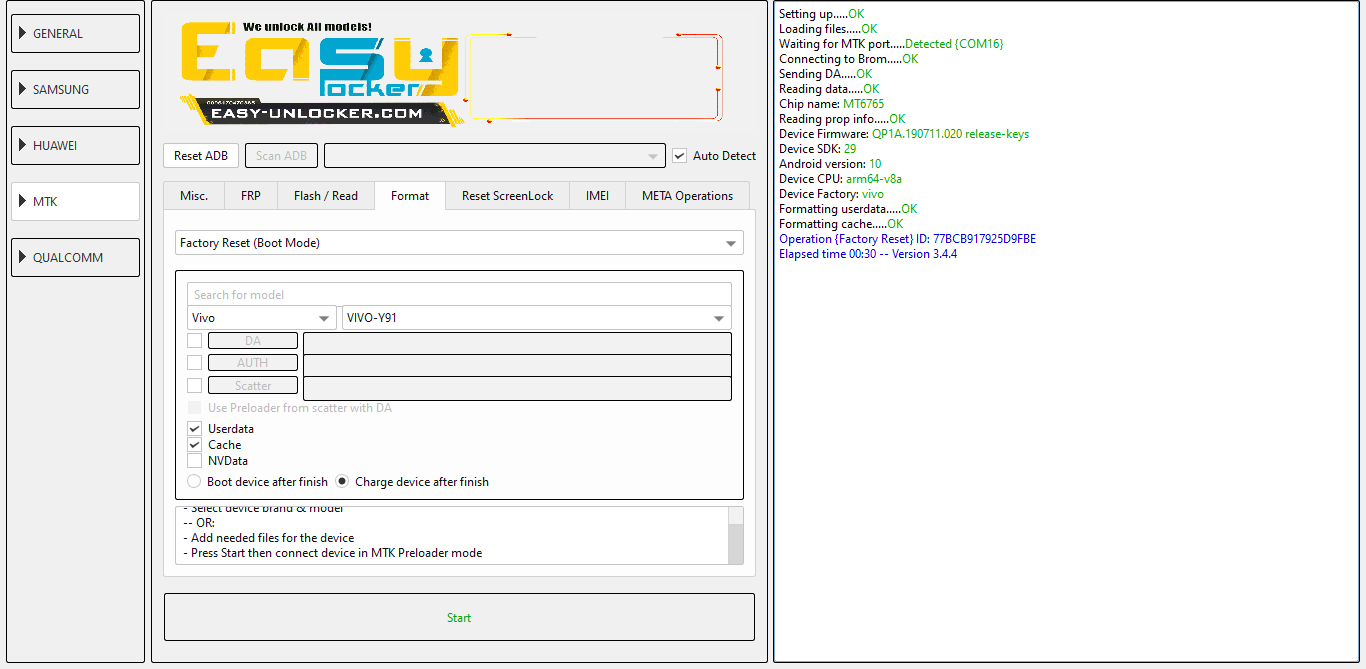Click the Scan ADB button

(x=282, y=155)
